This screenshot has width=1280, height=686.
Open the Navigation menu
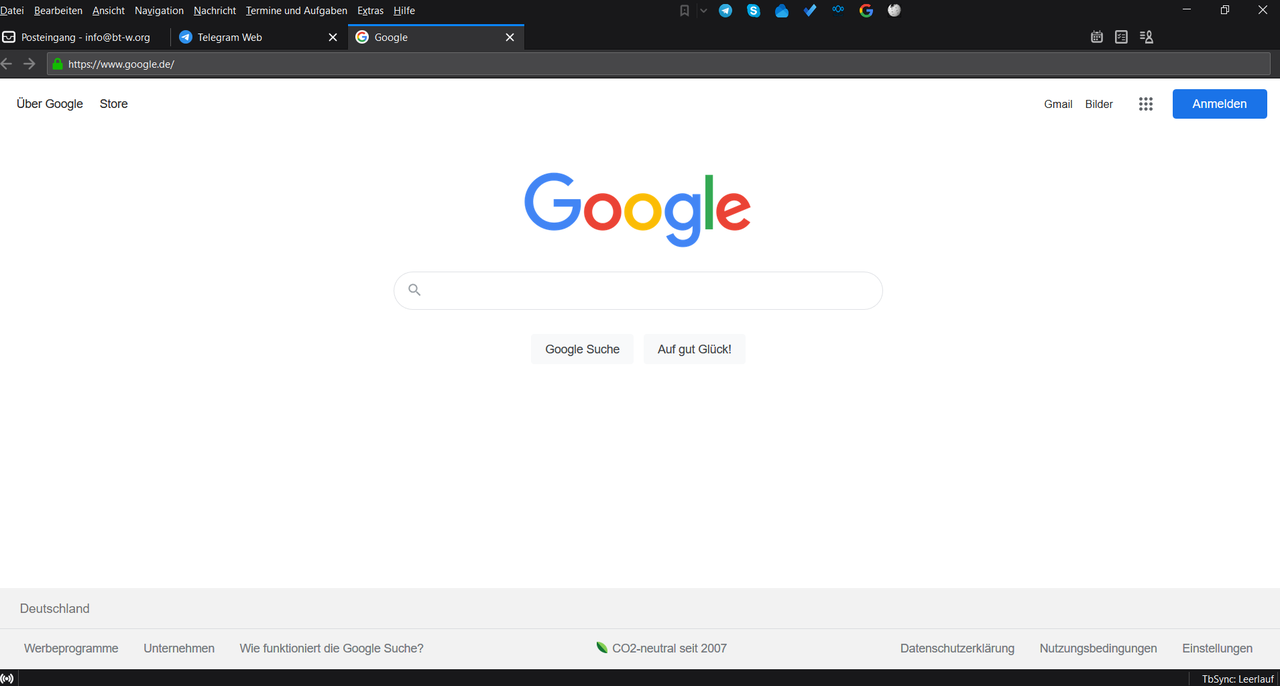[159, 11]
